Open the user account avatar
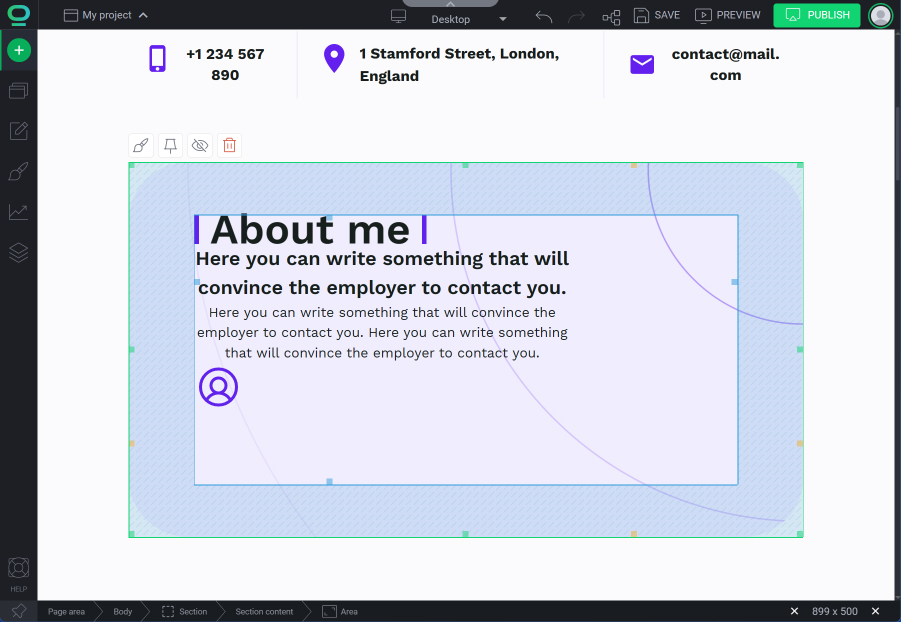Screen dimensions: 901x622 click(881, 15)
